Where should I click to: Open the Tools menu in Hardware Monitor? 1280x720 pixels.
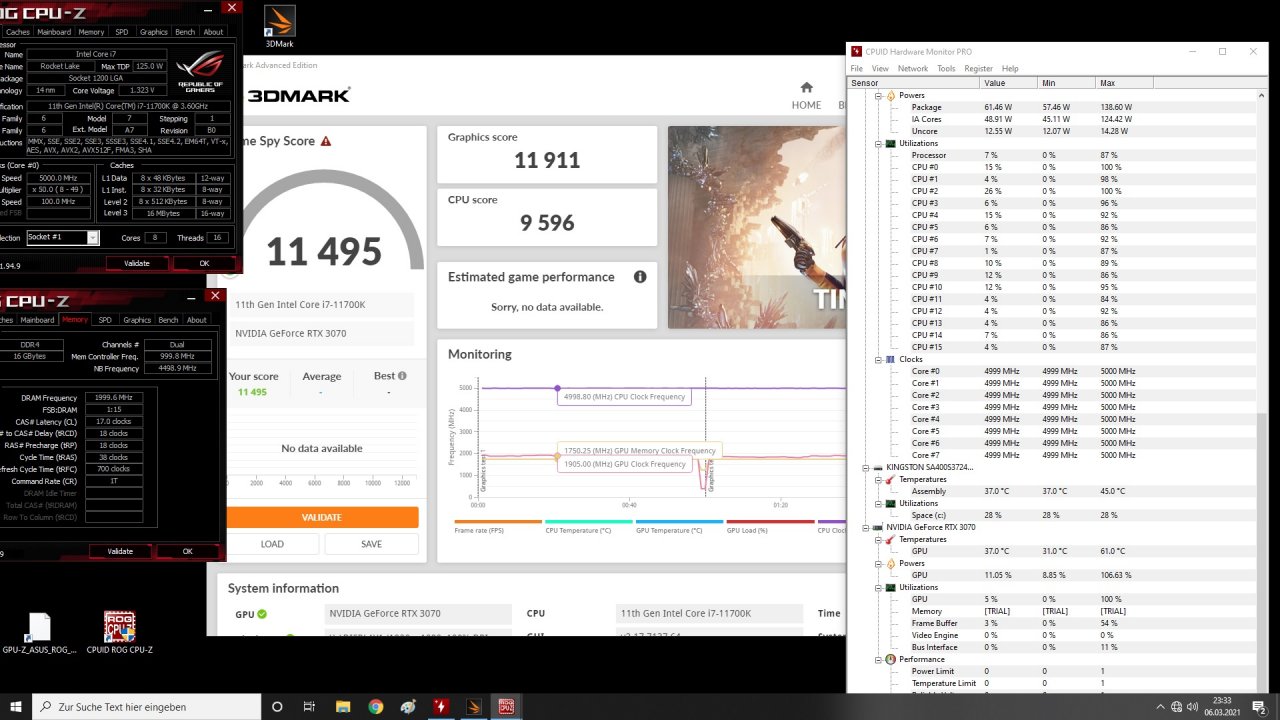point(946,69)
